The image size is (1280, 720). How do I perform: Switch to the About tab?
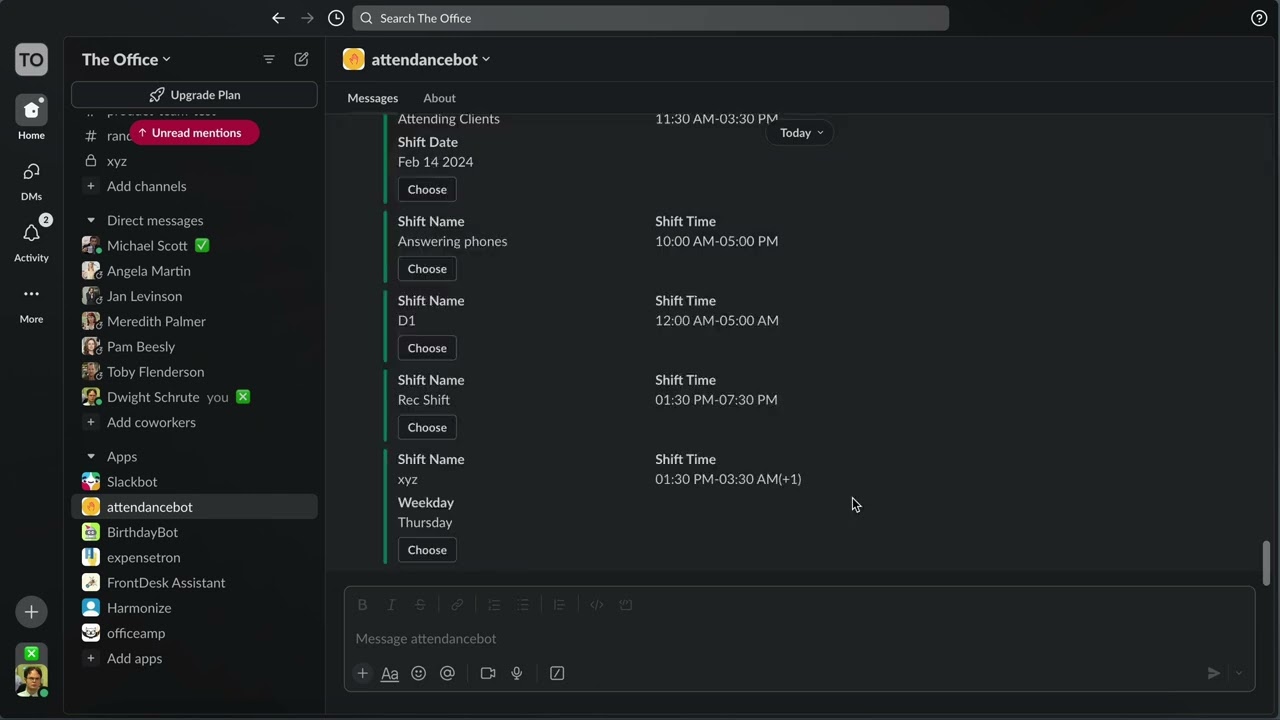[x=439, y=98]
